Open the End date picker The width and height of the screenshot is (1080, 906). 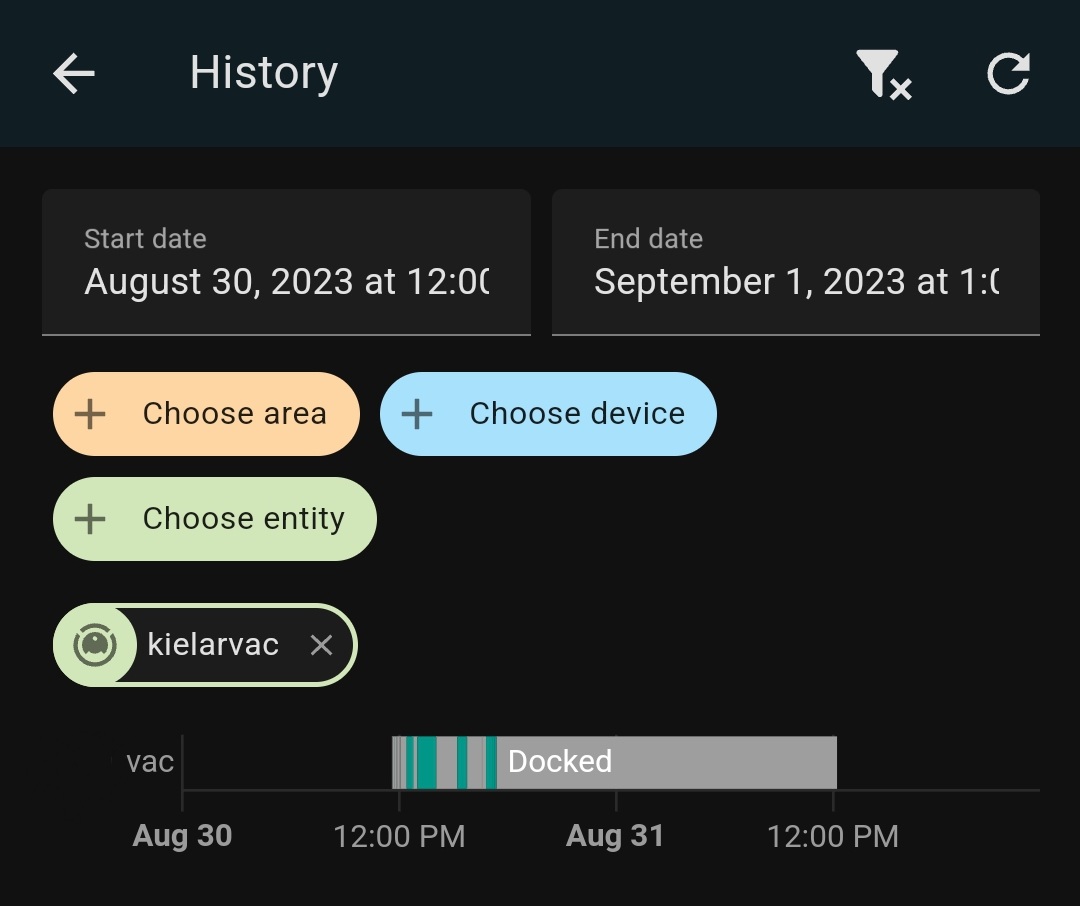795,262
